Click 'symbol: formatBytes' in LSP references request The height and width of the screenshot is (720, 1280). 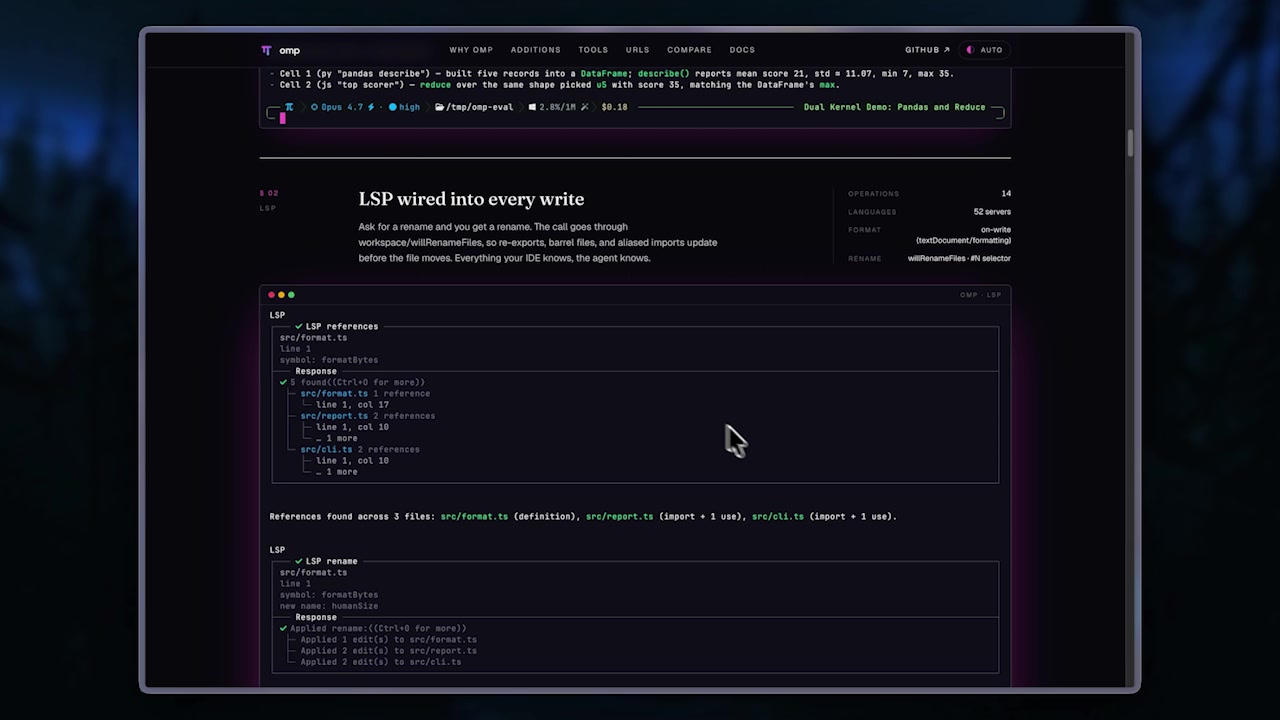pos(329,360)
